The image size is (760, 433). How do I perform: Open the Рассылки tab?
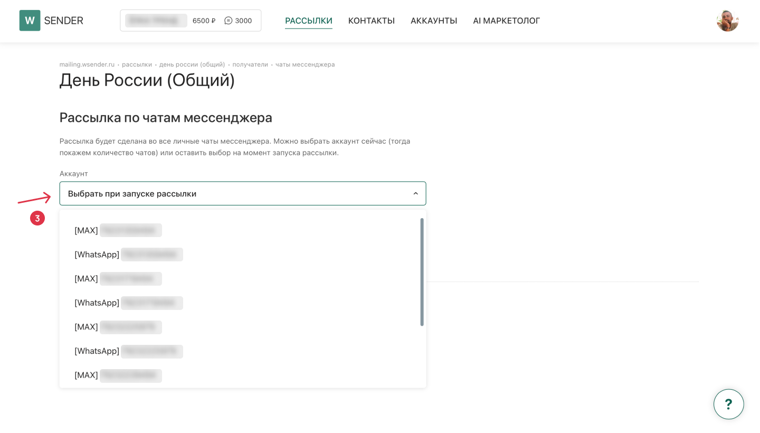(x=308, y=21)
